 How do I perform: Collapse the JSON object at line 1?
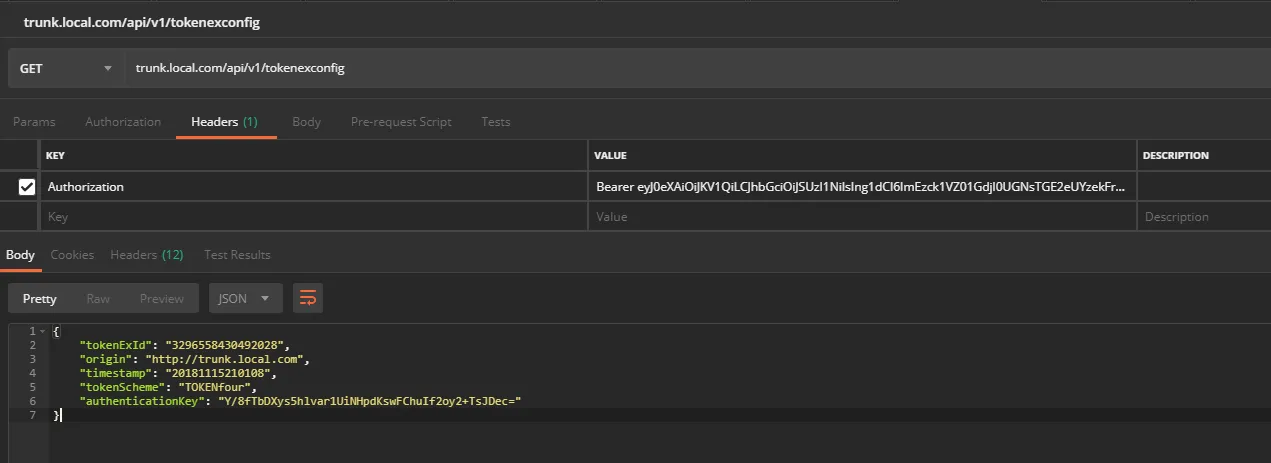[x=42, y=331]
